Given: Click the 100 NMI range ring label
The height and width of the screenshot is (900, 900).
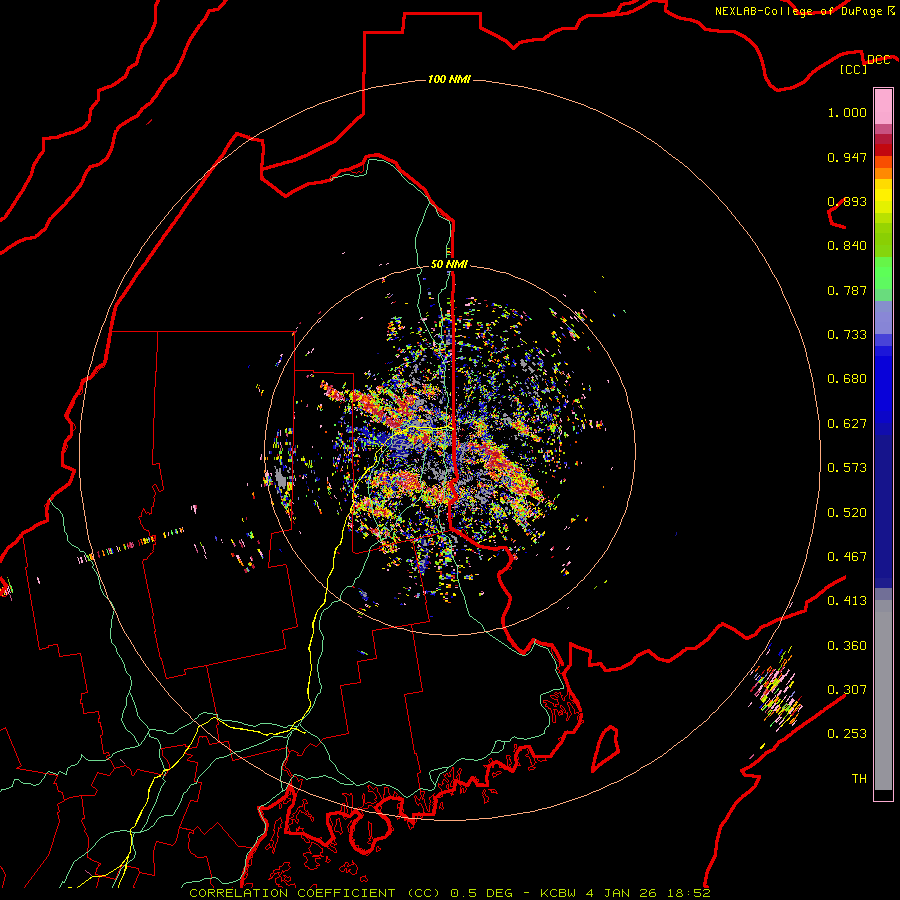Looking at the screenshot, I should coord(449,79).
